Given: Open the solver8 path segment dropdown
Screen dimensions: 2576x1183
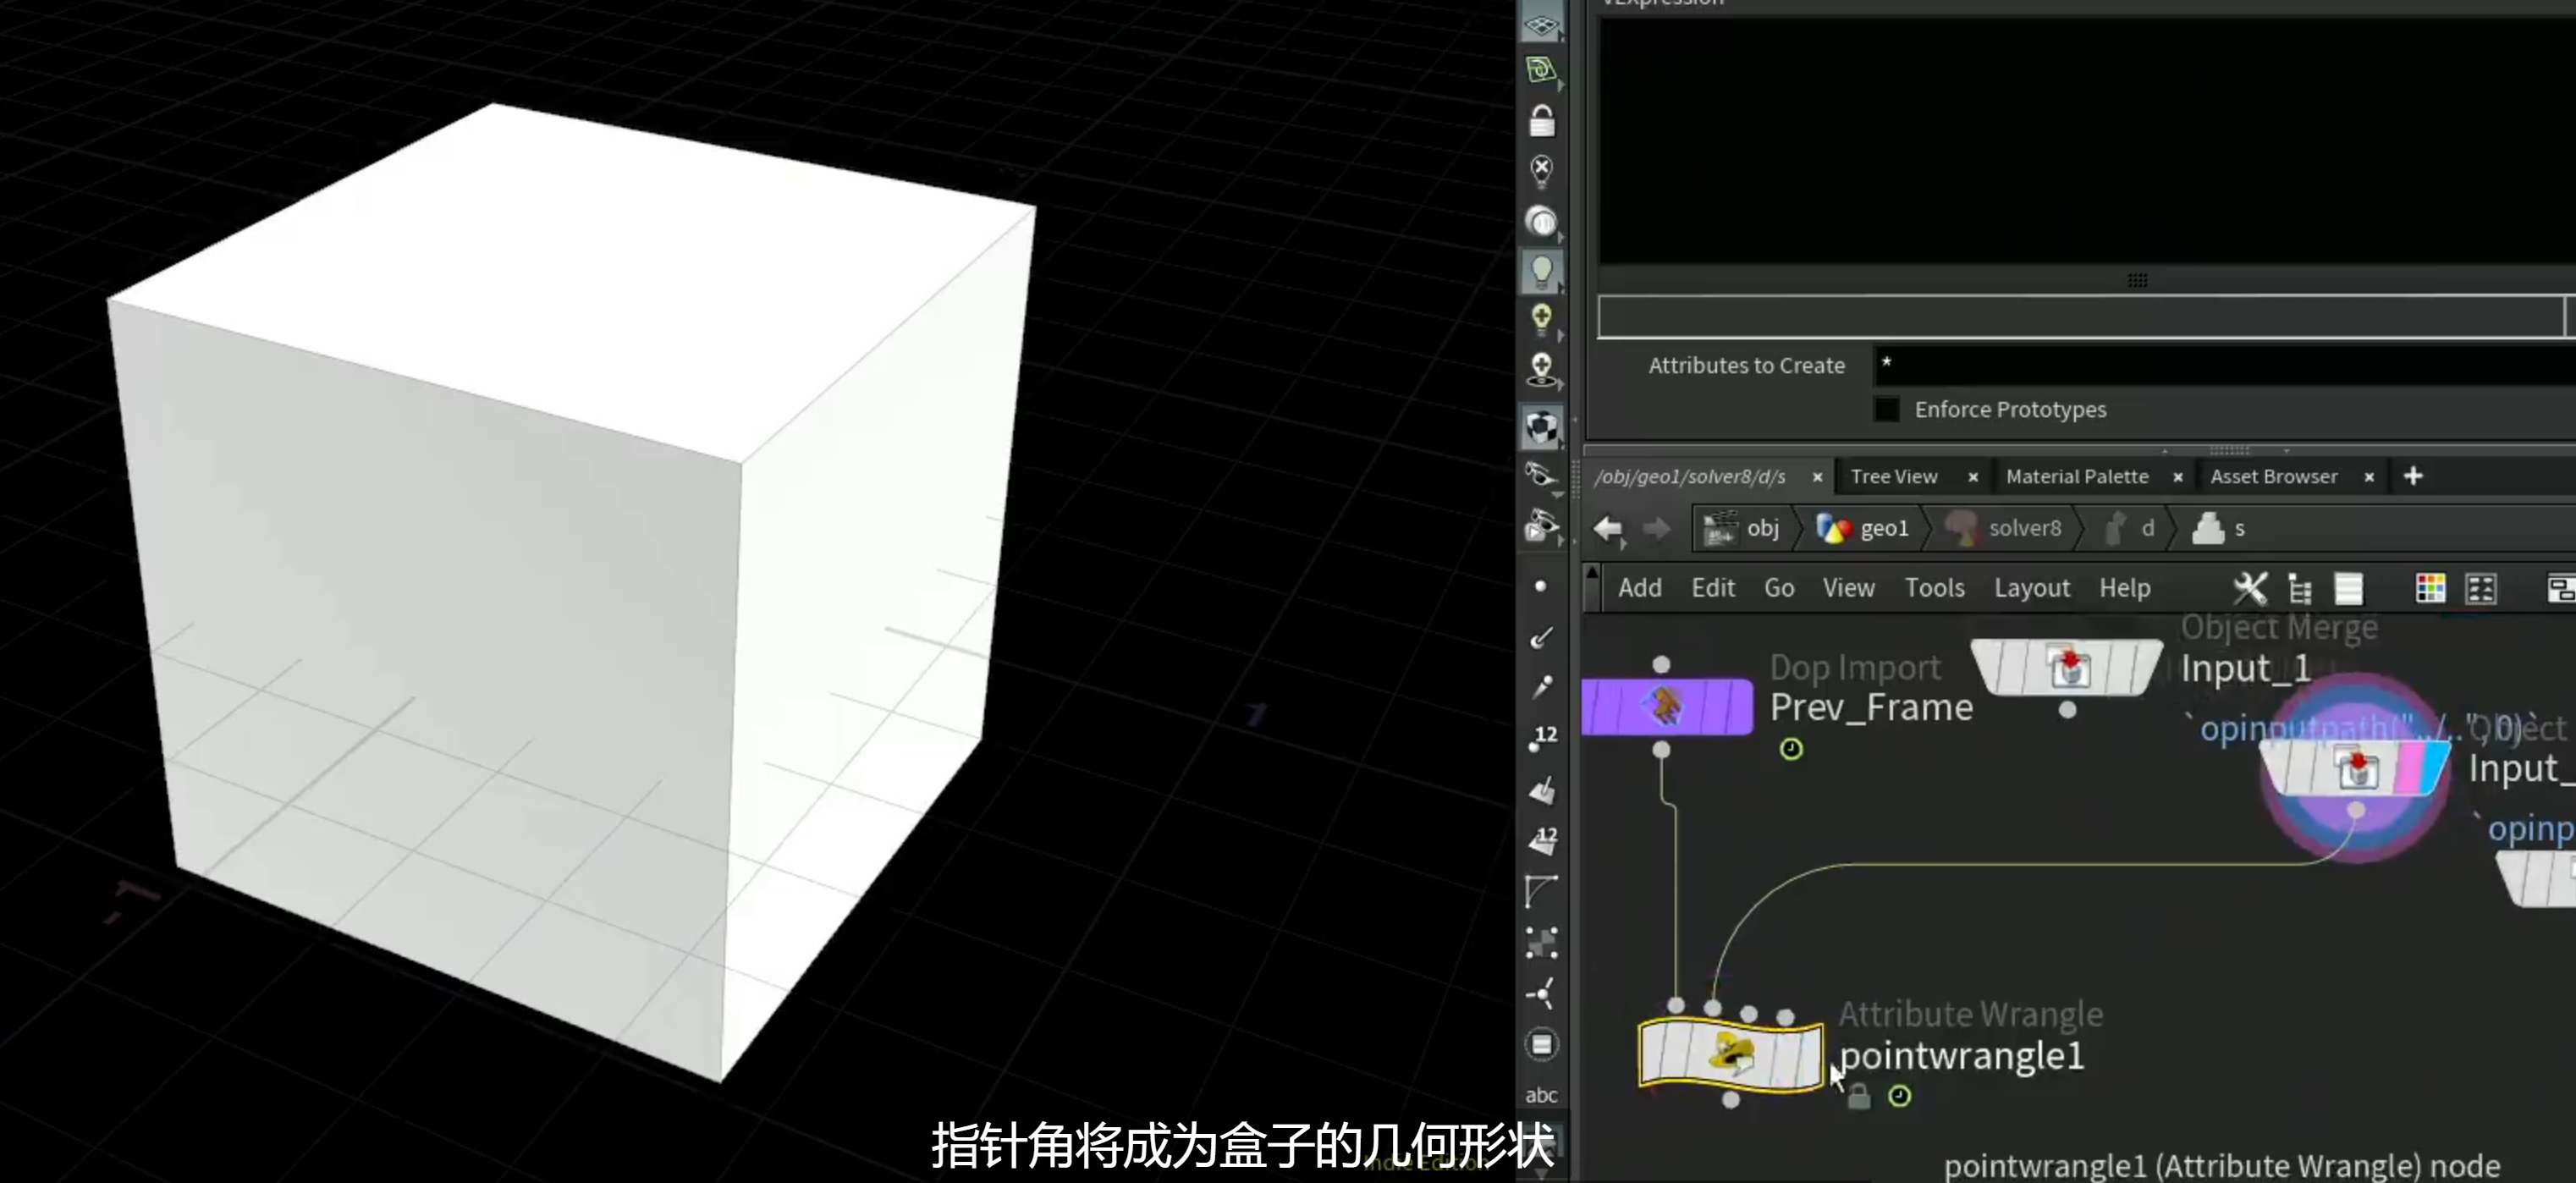Looking at the screenshot, I should [x=2003, y=528].
